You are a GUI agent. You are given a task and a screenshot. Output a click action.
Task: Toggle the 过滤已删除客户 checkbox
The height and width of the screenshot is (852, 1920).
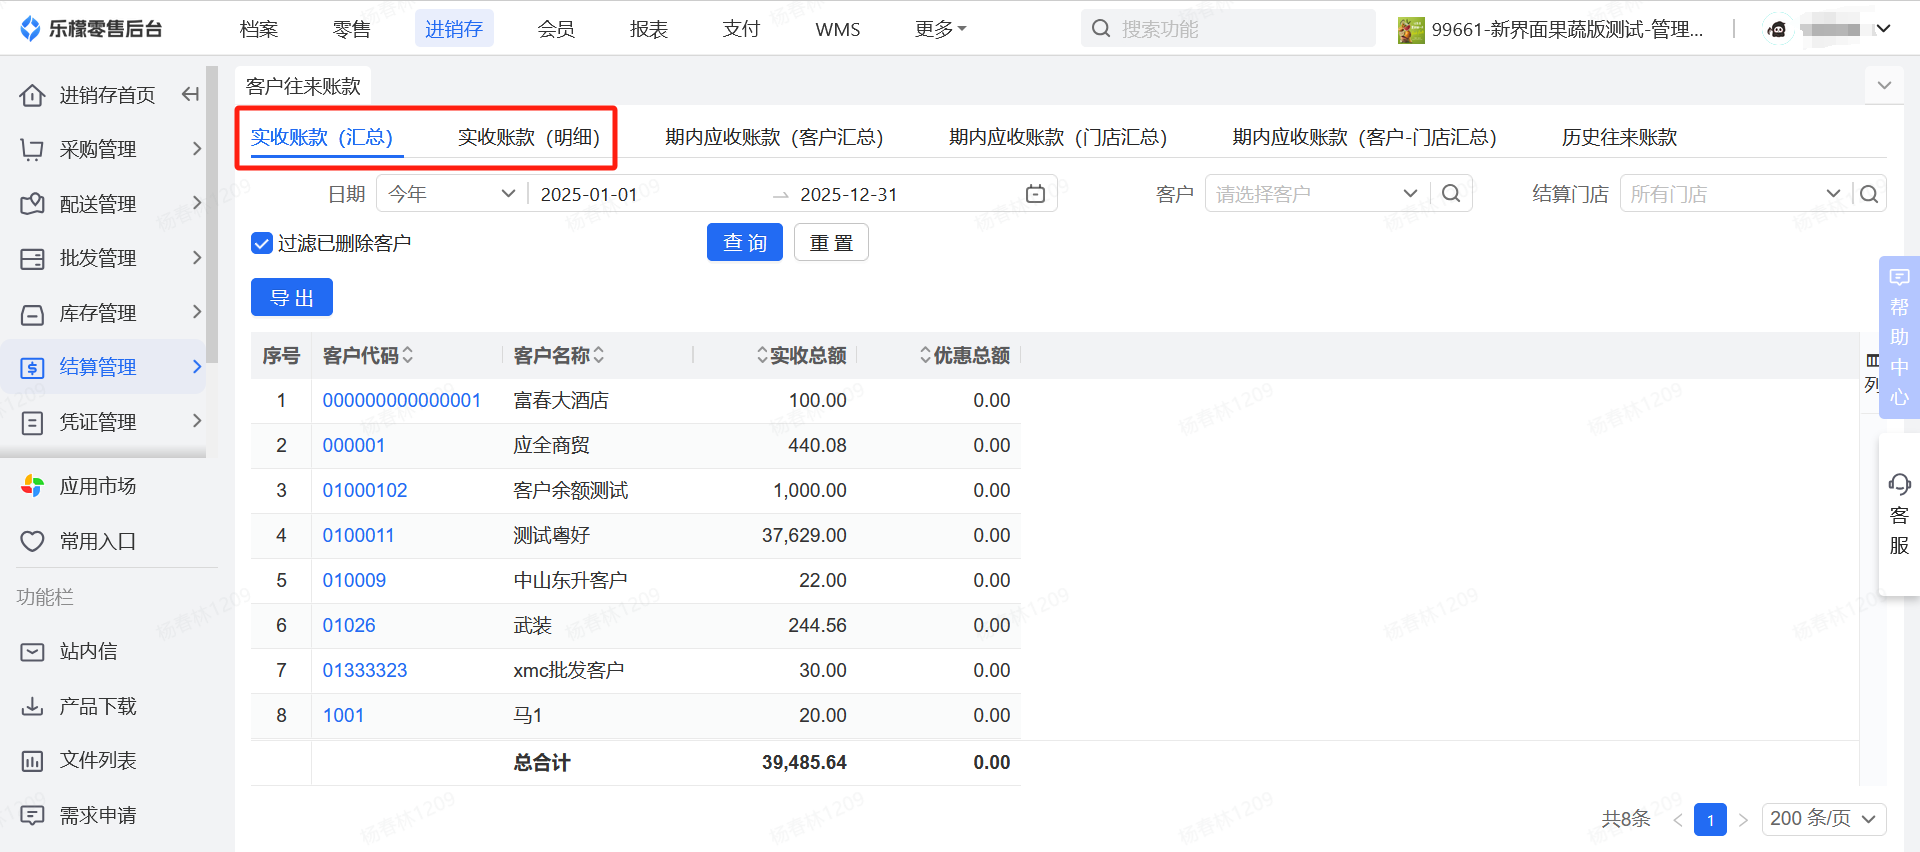[x=262, y=243]
